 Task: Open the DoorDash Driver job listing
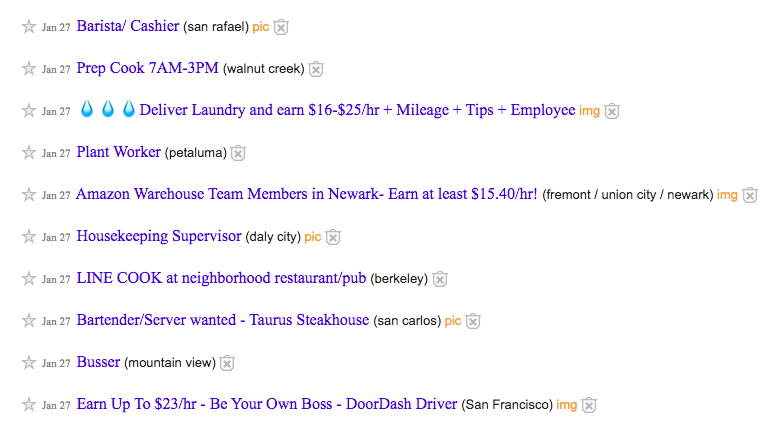[266, 404]
